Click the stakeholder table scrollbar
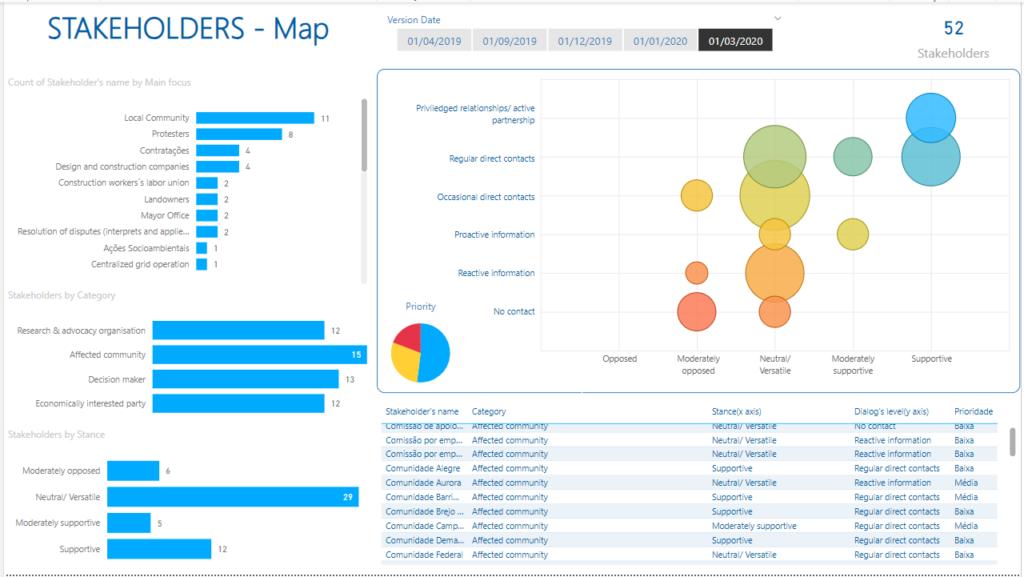The height and width of the screenshot is (577, 1024). tap(1012, 441)
